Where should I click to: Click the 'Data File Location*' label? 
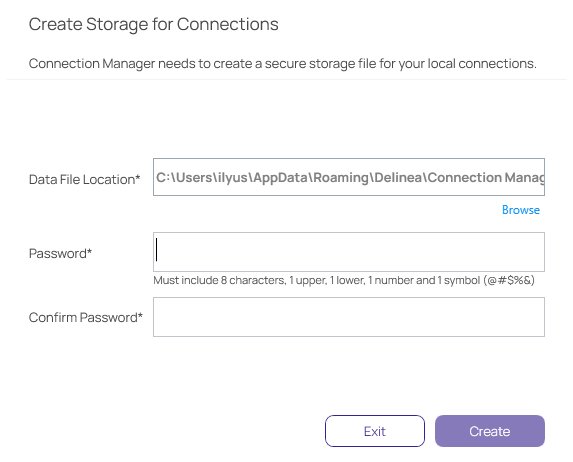[x=84, y=179]
